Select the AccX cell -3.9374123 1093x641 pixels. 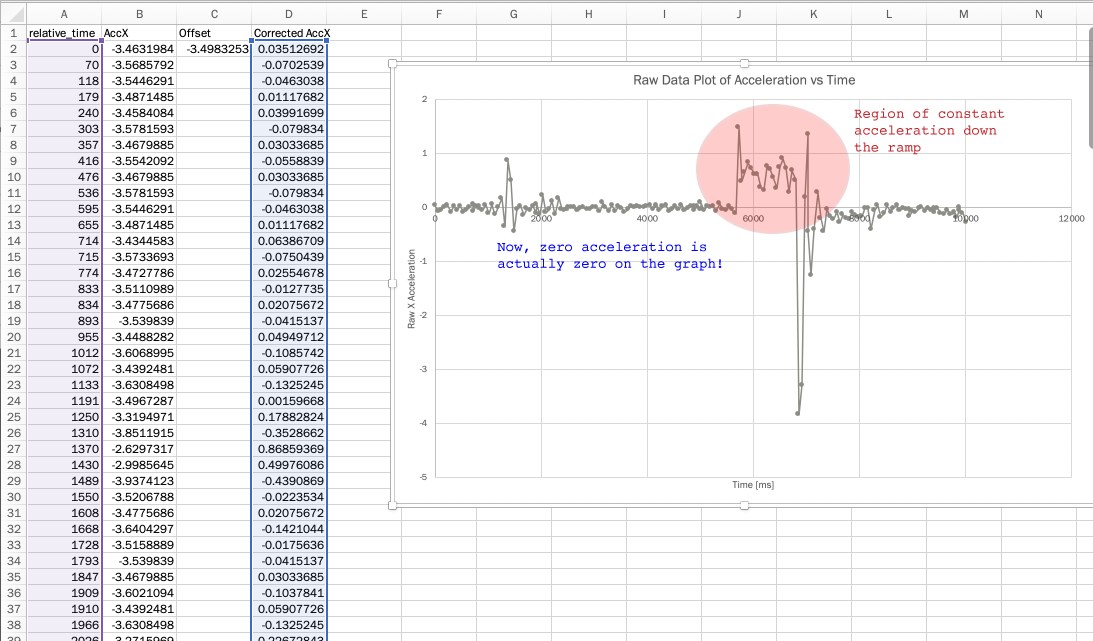click(x=139, y=481)
